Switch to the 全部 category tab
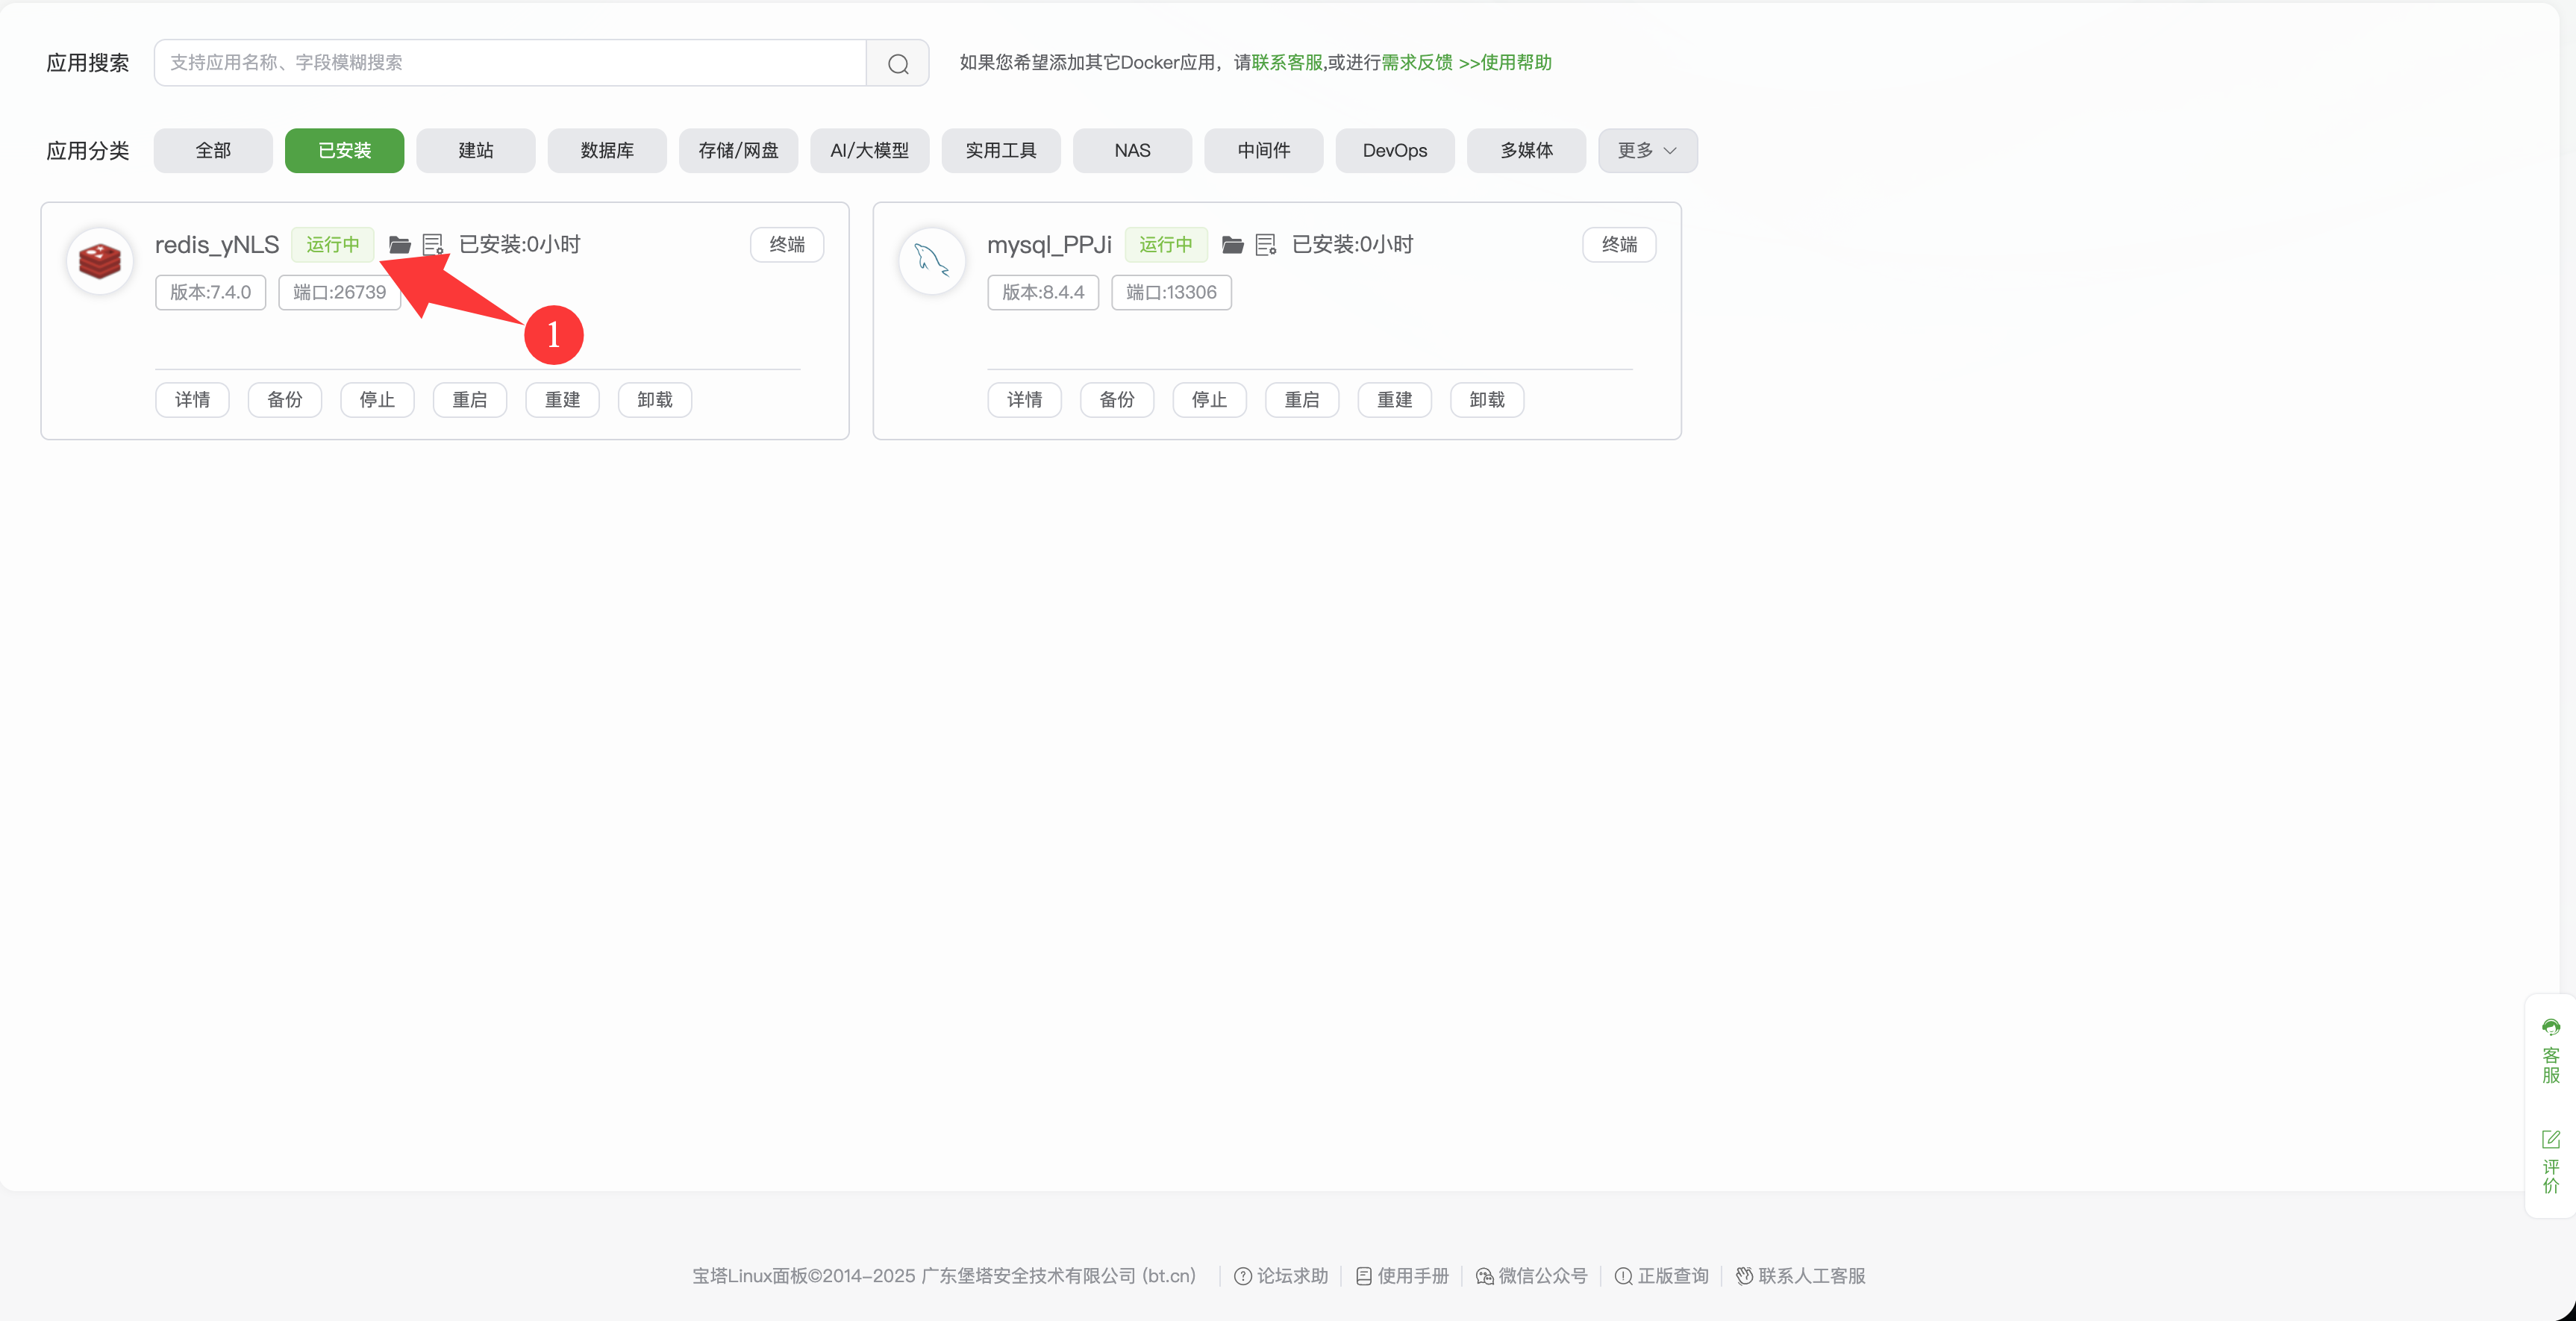The width and height of the screenshot is (2576, 1321). tap(212, 151)
